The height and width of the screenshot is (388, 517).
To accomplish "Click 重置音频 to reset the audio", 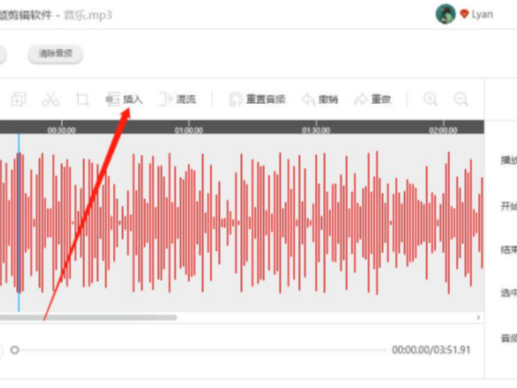I will pos(257,99).
